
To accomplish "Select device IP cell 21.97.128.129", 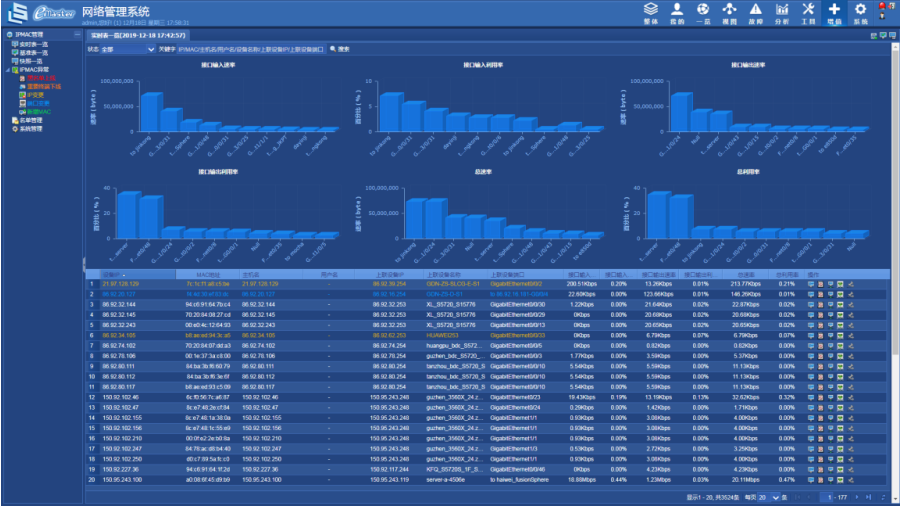I will [x=121, y=284].
